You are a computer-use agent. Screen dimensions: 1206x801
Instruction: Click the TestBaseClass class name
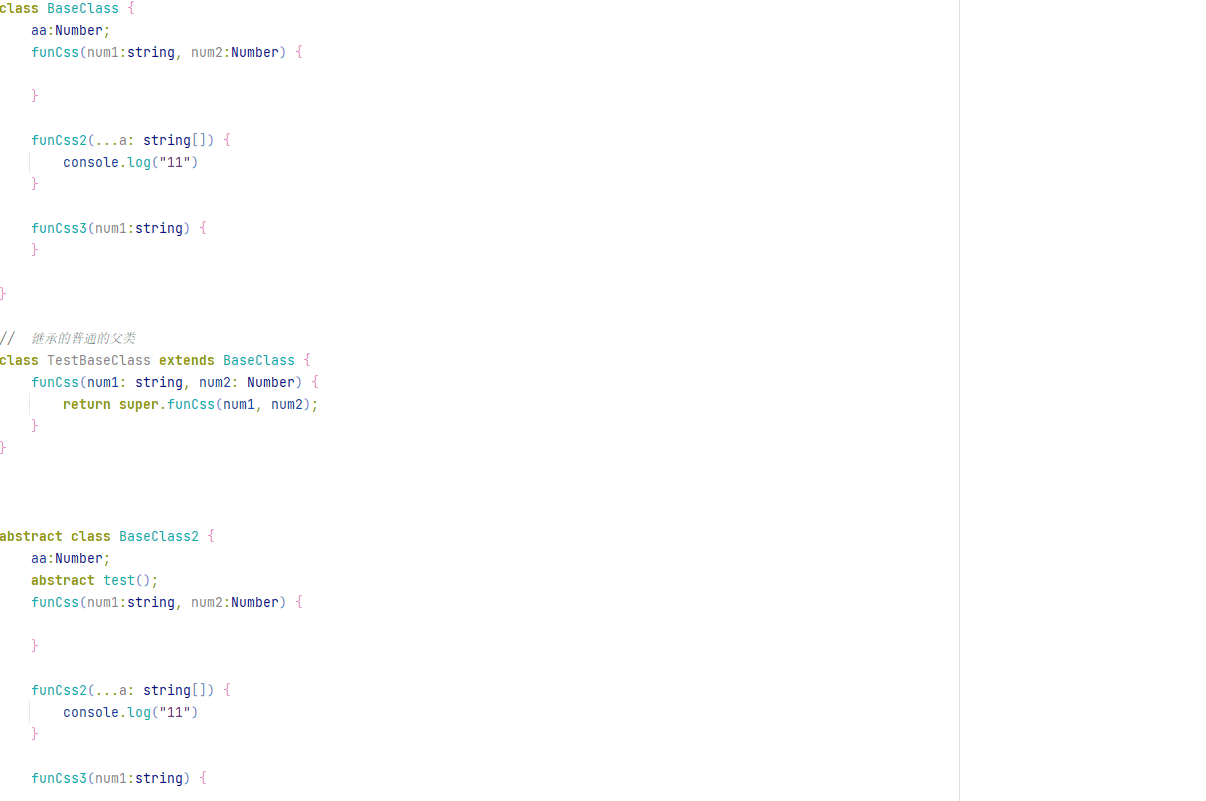98,360
